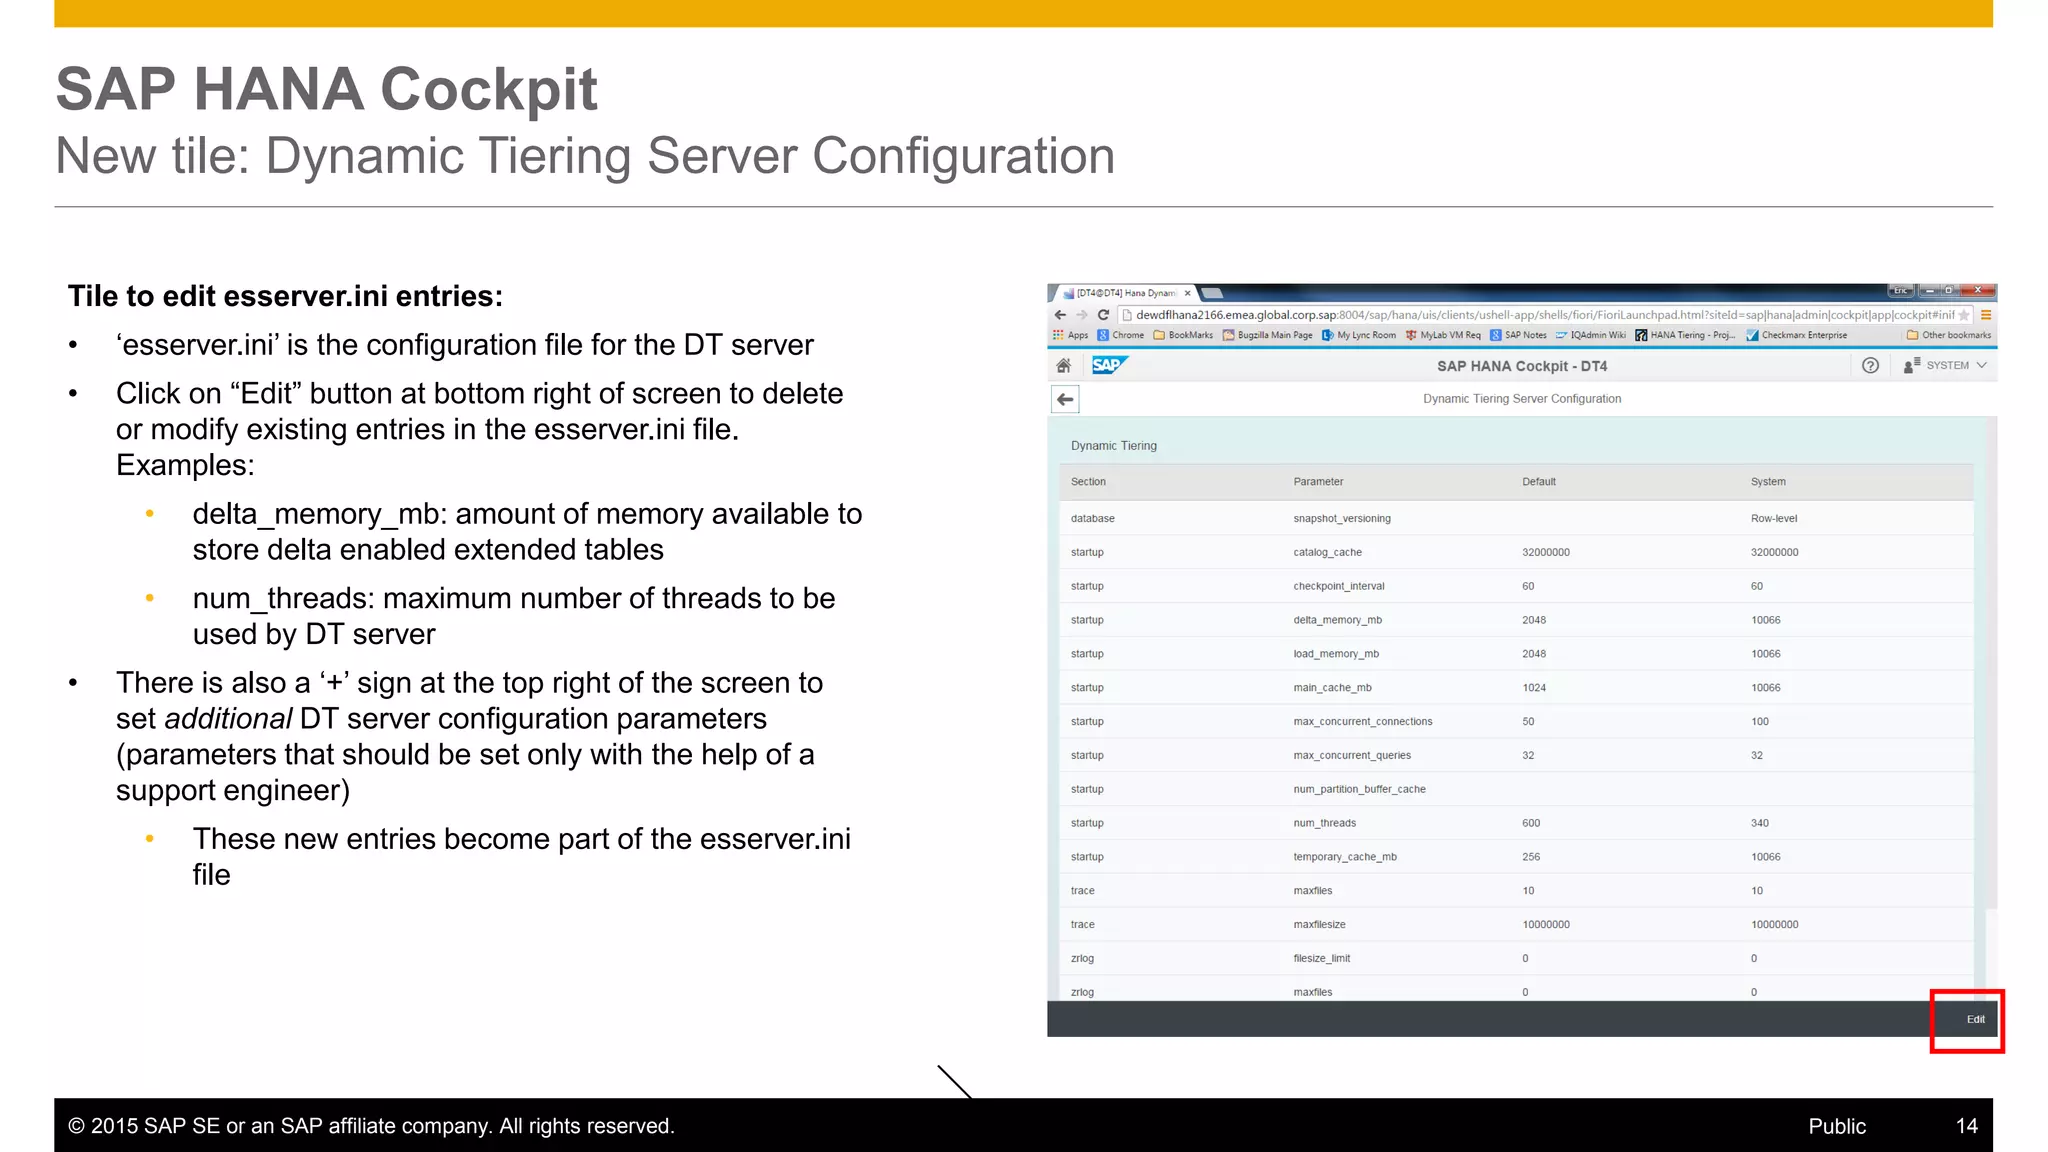Click the database section cell
2048x1152 pixels.
click(x=1092, y=518)
